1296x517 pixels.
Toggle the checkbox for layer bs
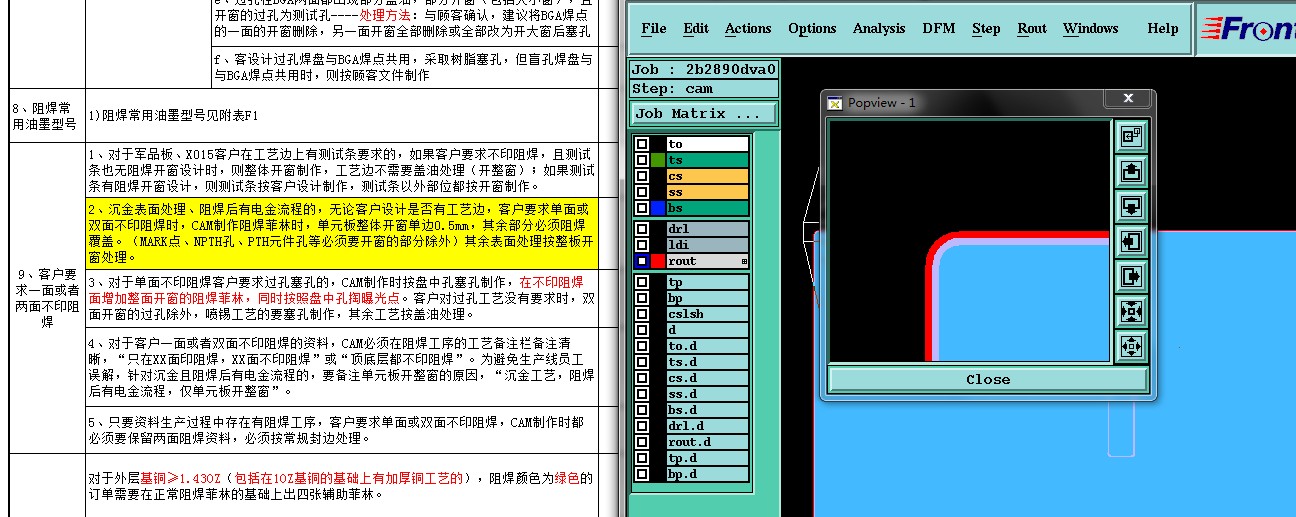641,208
